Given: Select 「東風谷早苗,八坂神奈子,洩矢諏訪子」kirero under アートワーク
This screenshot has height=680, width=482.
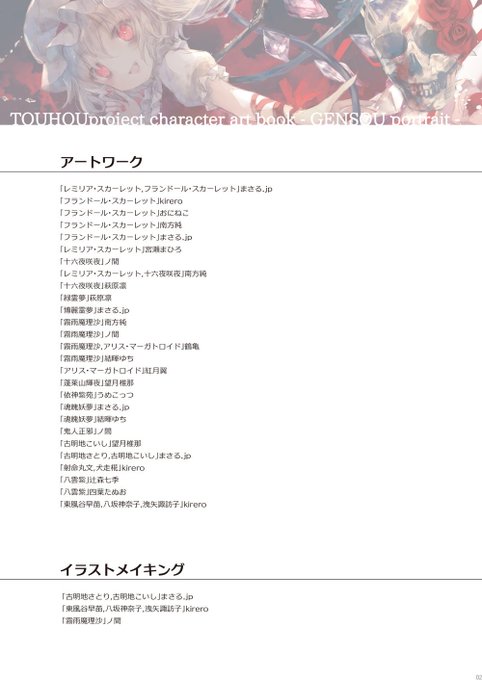Looking at the screenshot, I should 133,504.
